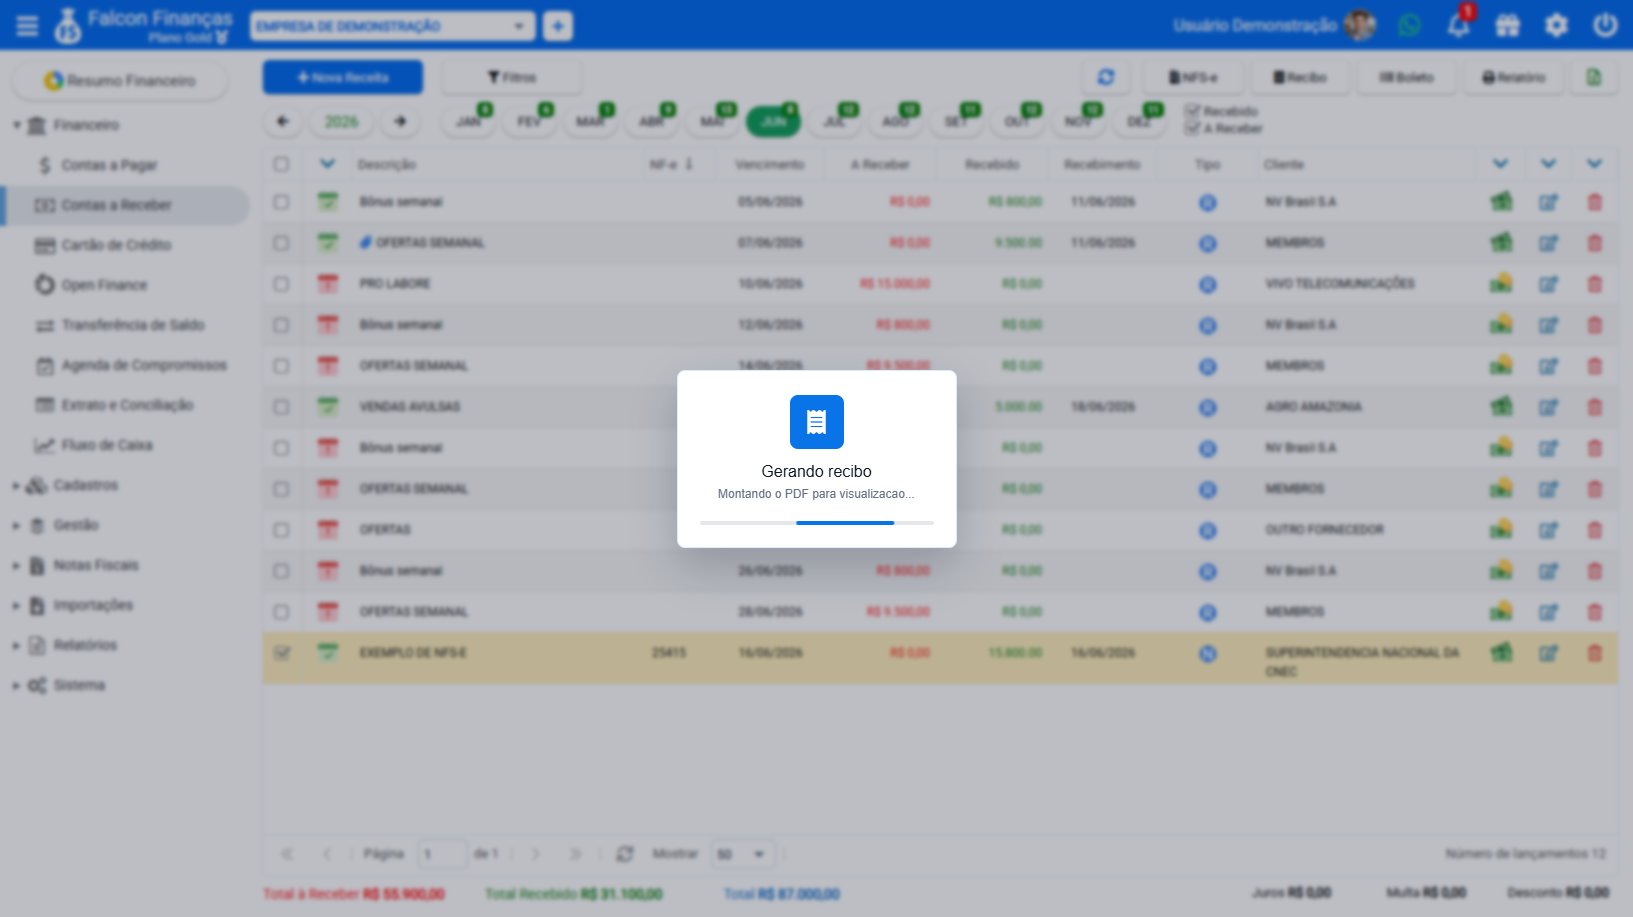The image size is (1633, 917).
Task: Open the Mostrar rows-per-page dropdown
Action: click(x=742, y=854)
